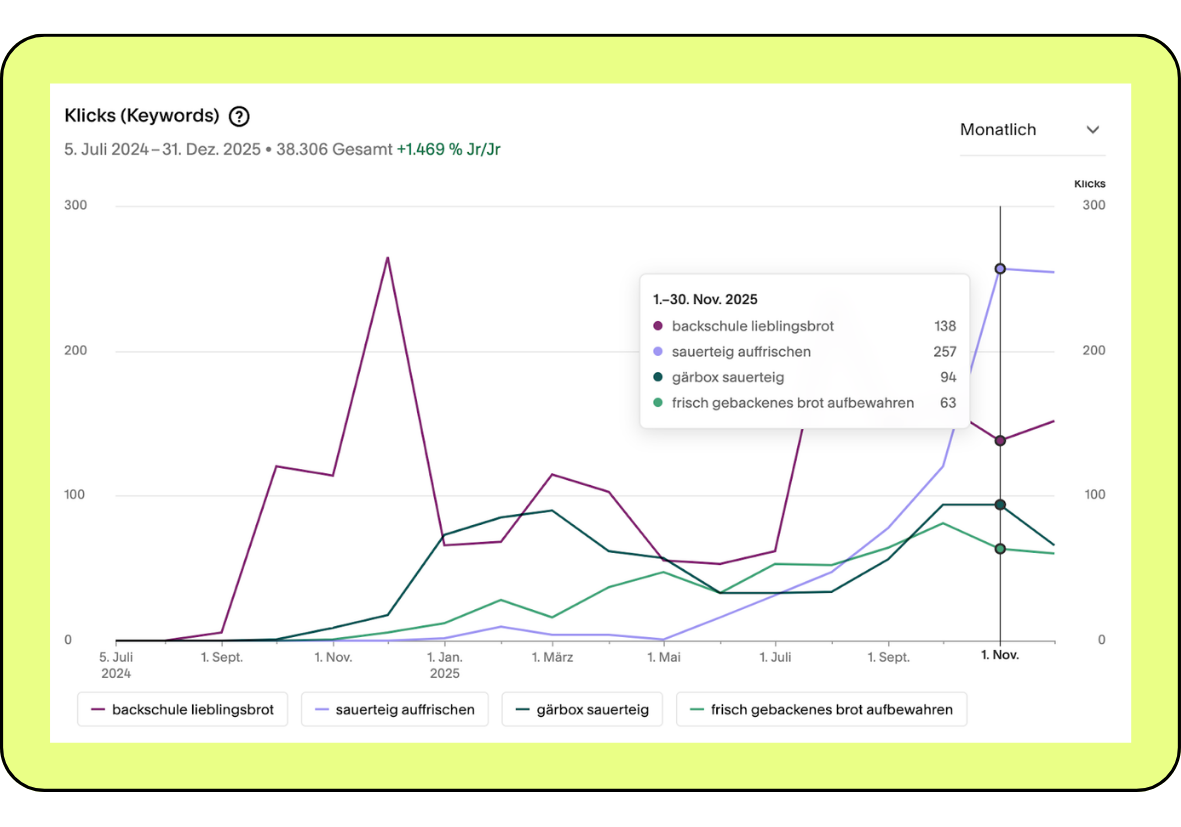Hide the sauerteig auffrischen series via its legend
Image resolution: width=1181 pixels, height=827 pixels.
(x=394, y=709)
